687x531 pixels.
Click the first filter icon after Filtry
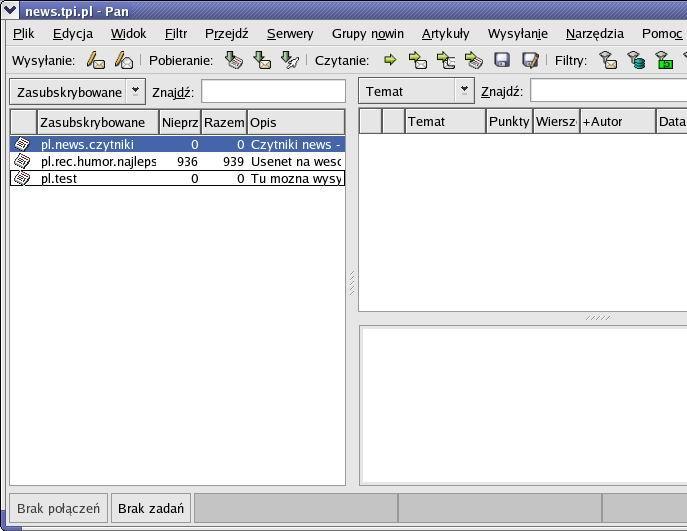[x=608, y=61]
